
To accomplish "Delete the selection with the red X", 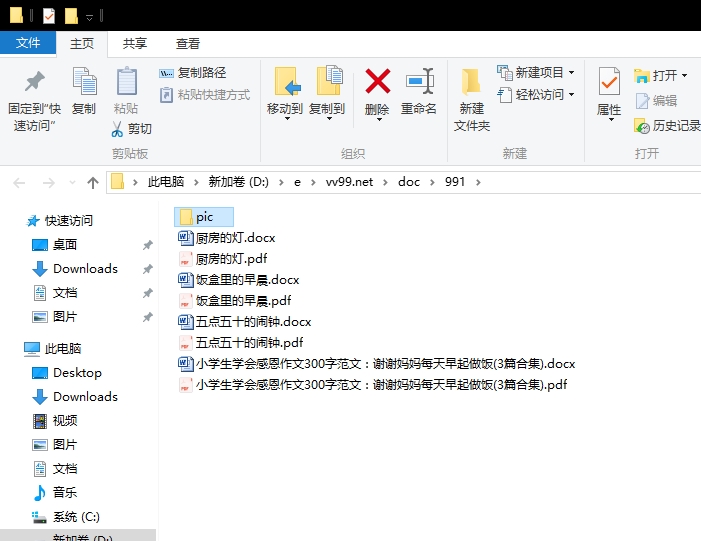I will tap(377, 94).
